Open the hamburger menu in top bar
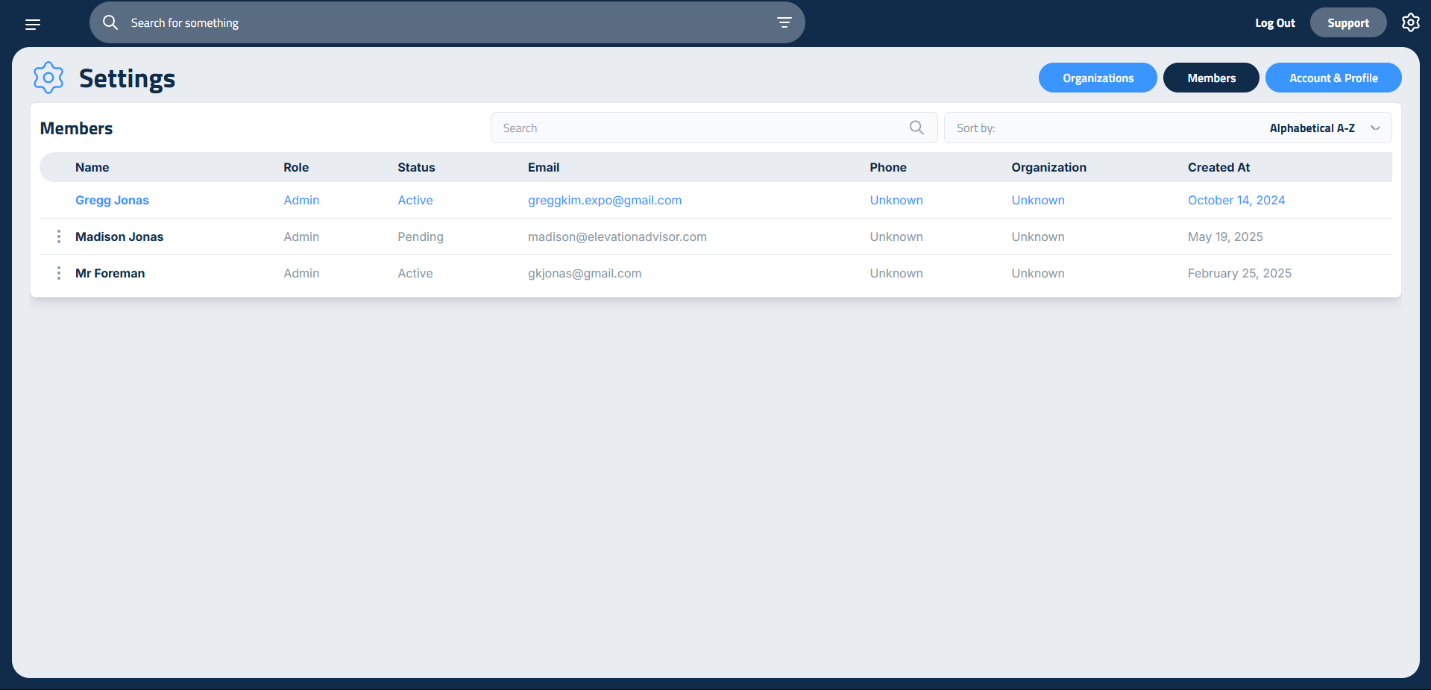 [33, 23]
